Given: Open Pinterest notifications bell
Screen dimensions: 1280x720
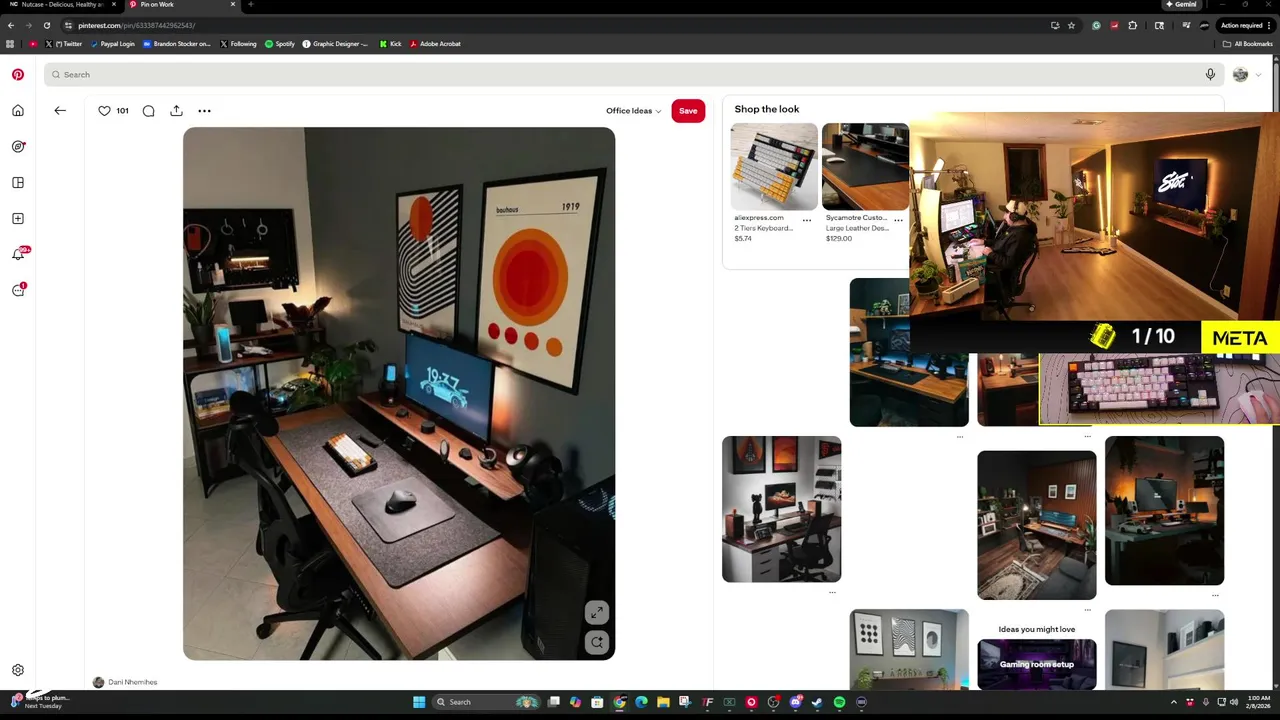Looking at the screenshot, I should 18,254.
